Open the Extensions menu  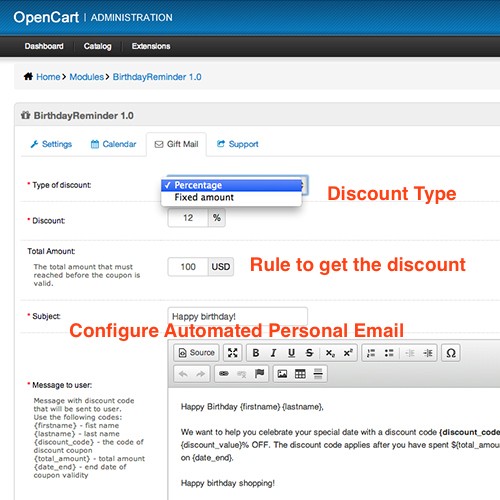coord(151,46)
